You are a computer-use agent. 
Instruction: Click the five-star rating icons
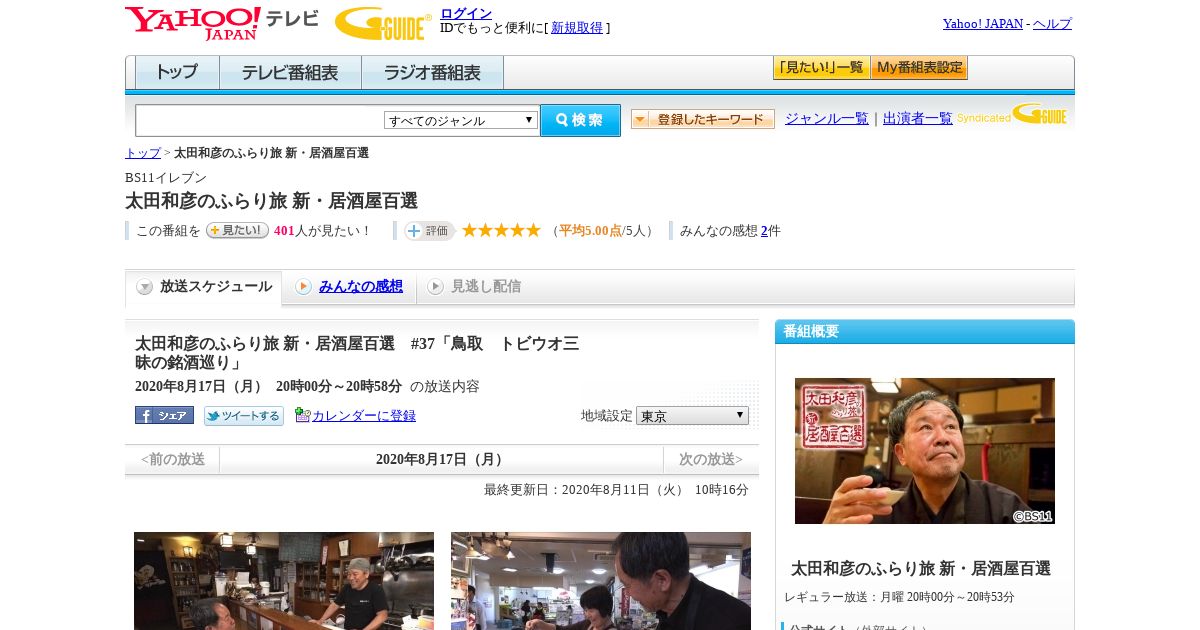click(x=501, y=230)
